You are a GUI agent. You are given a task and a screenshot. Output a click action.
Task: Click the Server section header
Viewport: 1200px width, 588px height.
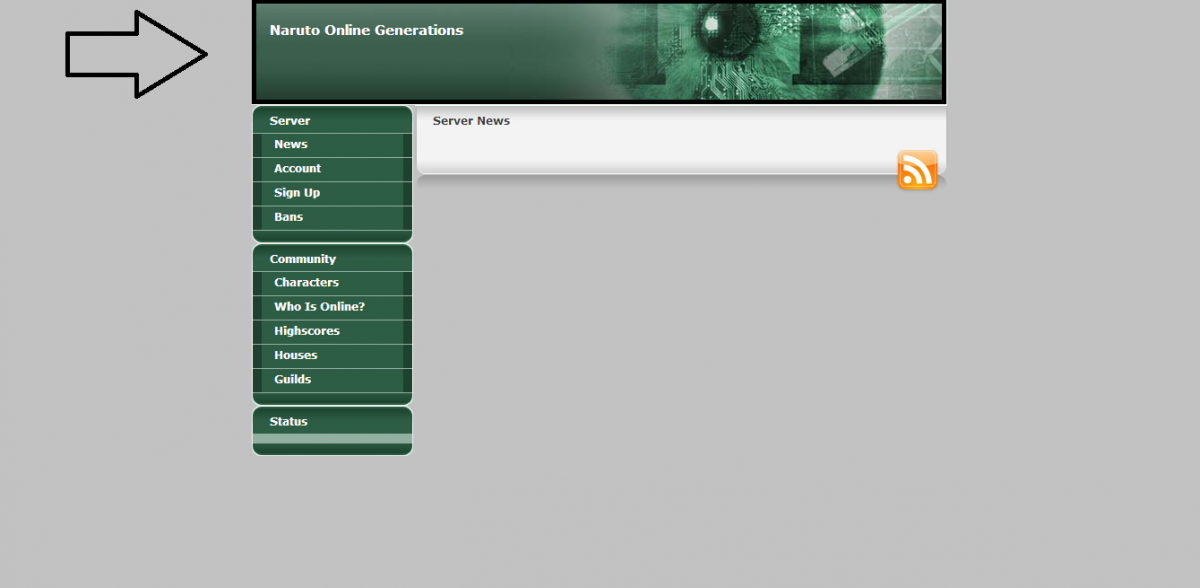point(290,121)
